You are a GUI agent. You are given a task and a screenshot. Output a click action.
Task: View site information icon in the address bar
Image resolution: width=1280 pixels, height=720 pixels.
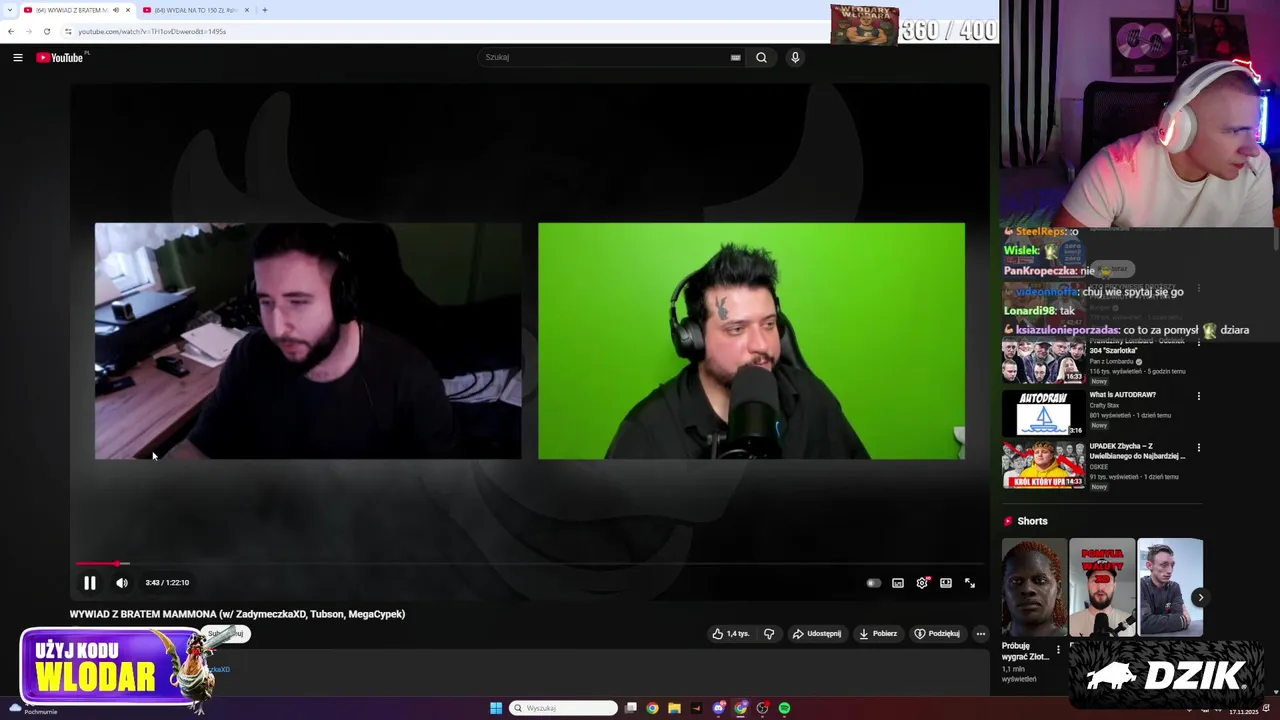[68, 31]
